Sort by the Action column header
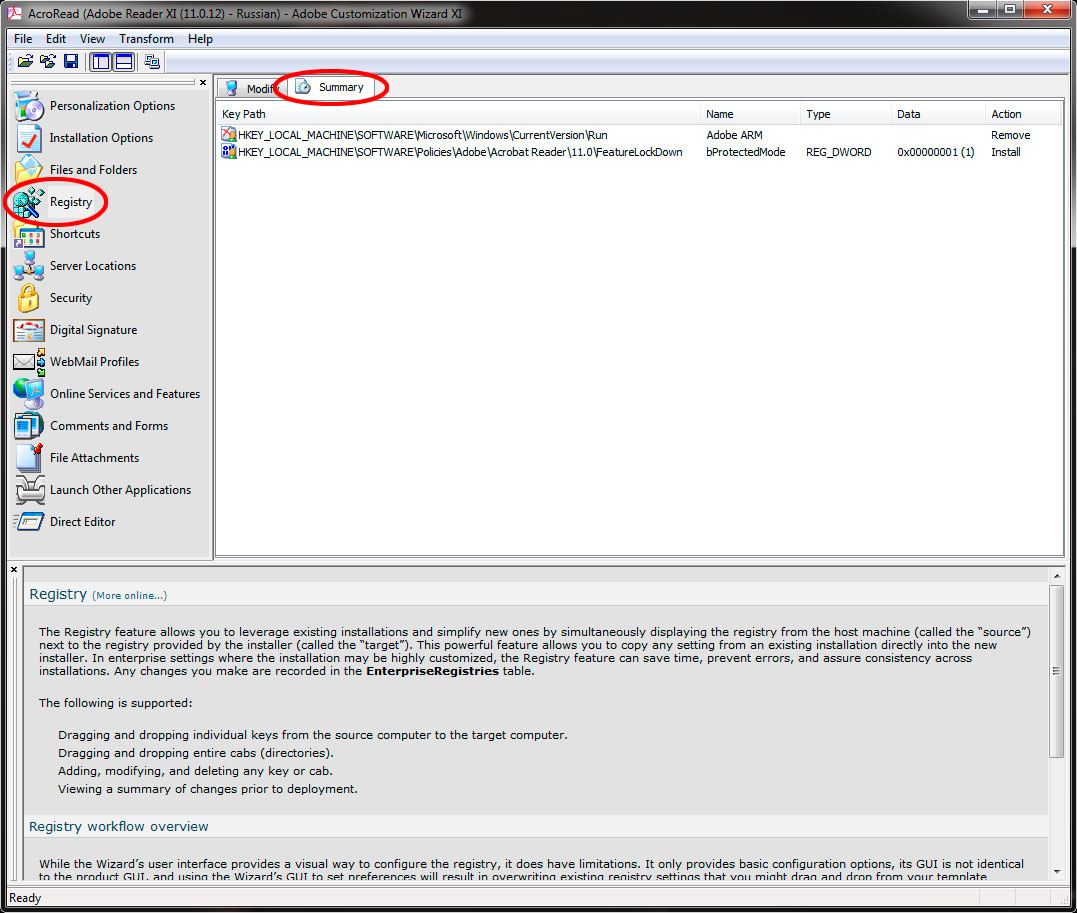 click(x=1023, y=114)
